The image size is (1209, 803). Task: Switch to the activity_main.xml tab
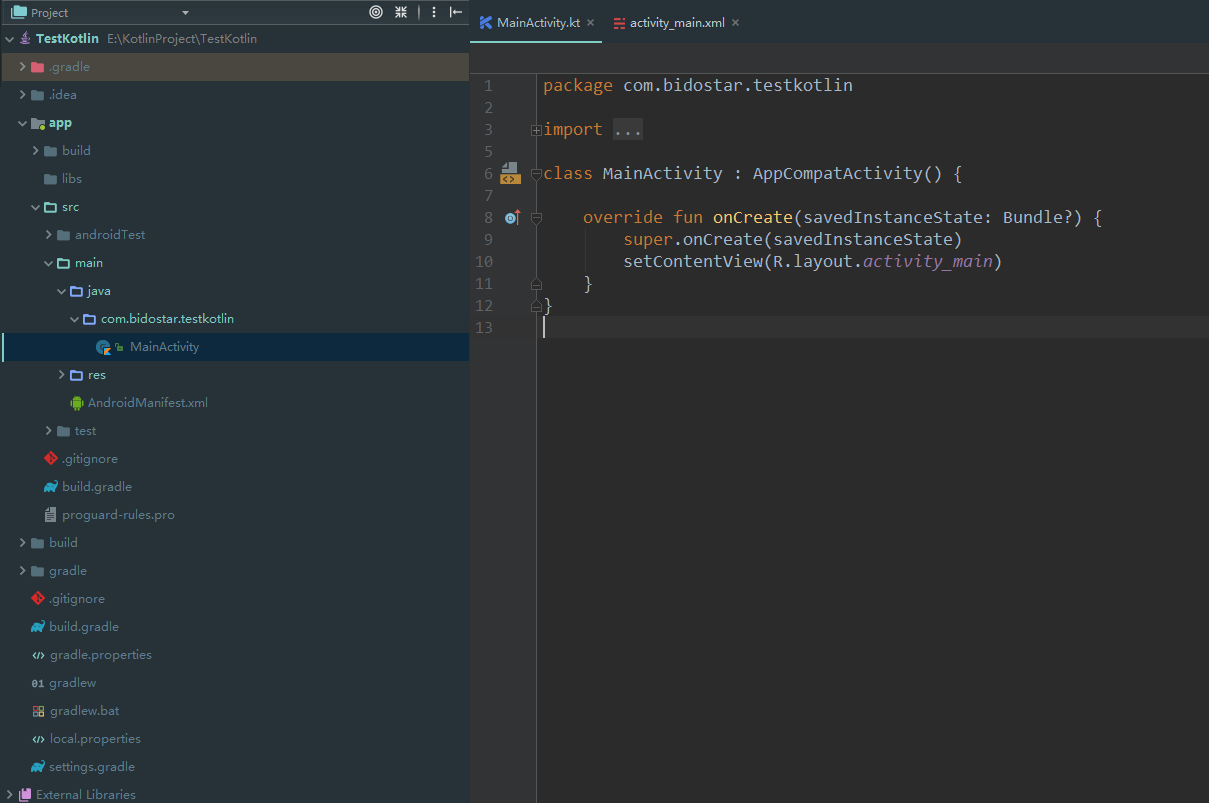pyautogui.click(x=676, y=22)
